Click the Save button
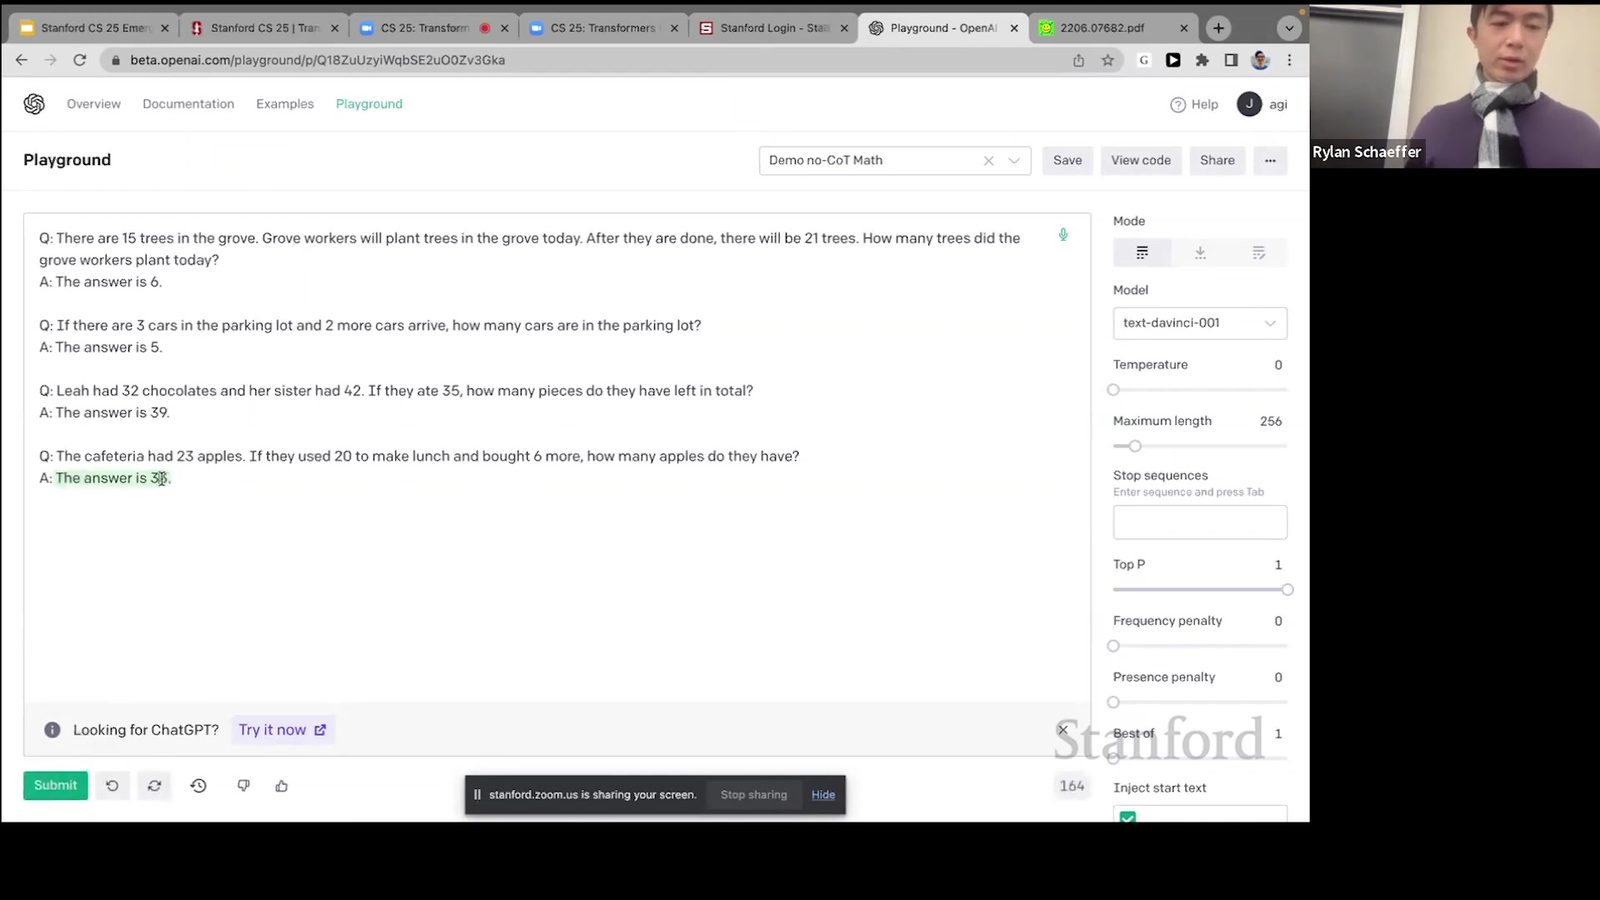 point(1067,160)
